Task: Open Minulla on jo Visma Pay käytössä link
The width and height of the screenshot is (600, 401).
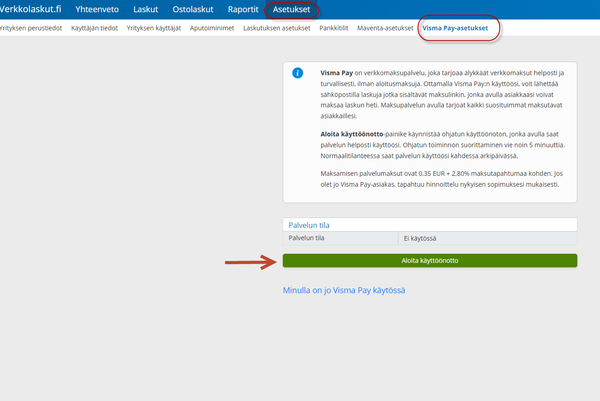Action: pyautogui.click(x=344, y=290)
